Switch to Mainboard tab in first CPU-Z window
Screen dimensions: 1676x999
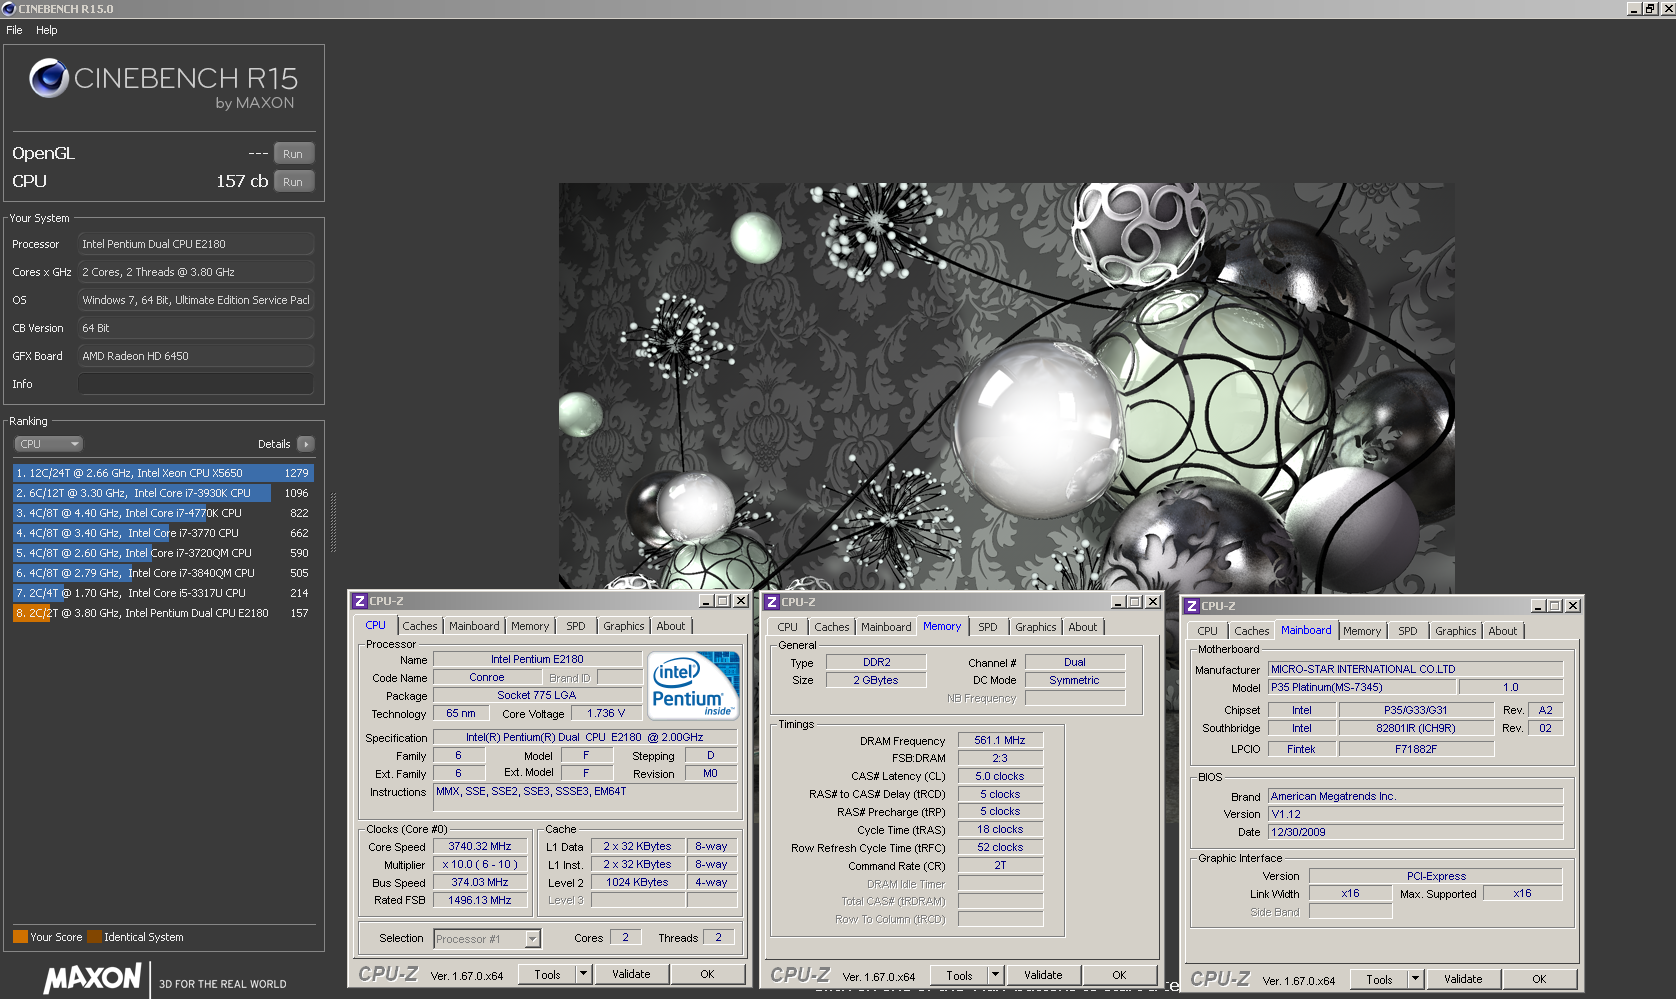(x=474, y=626)
